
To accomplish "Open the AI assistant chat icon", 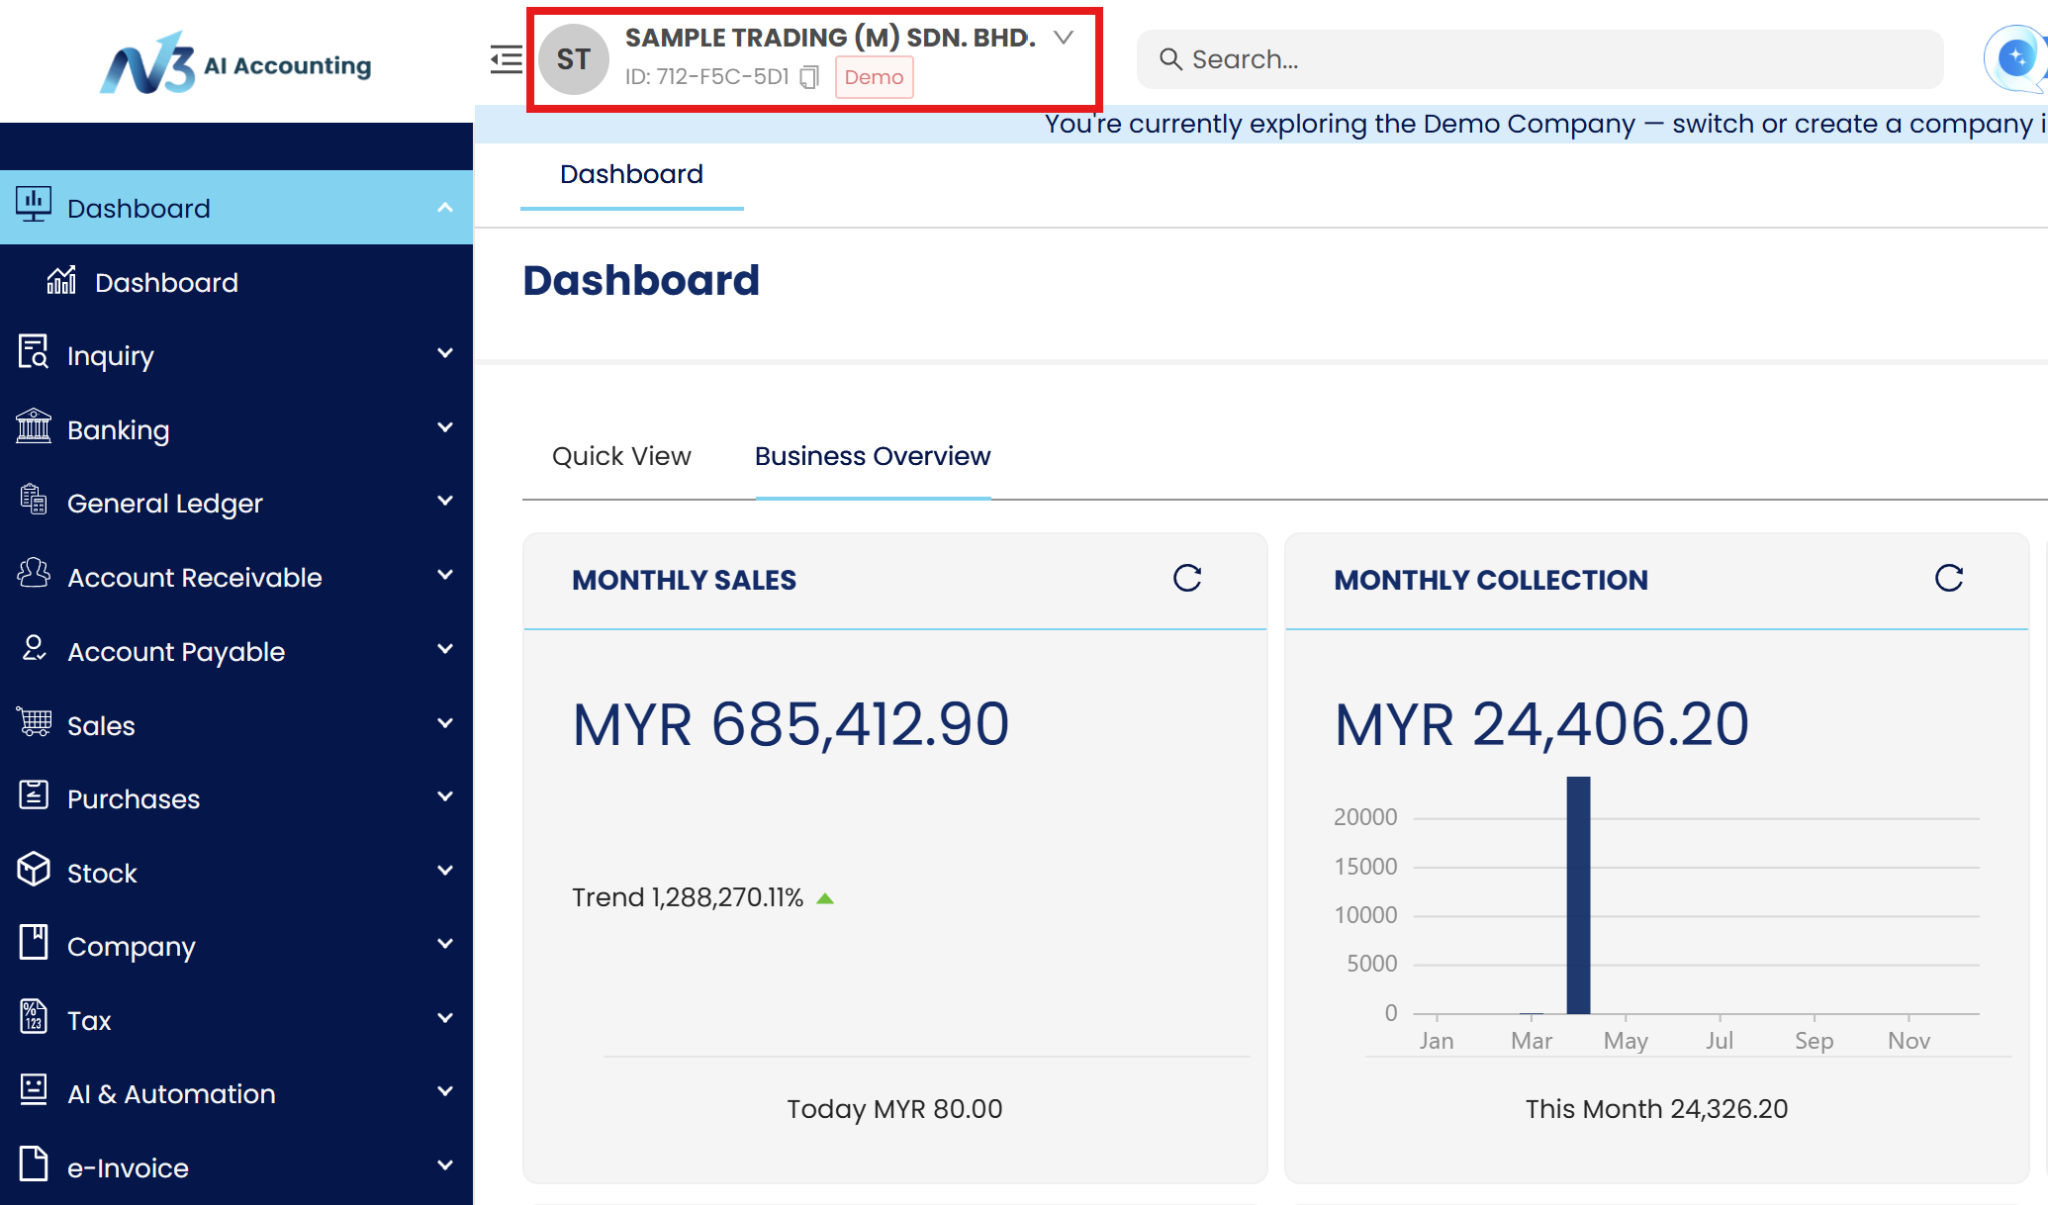I will (2015, 58).
